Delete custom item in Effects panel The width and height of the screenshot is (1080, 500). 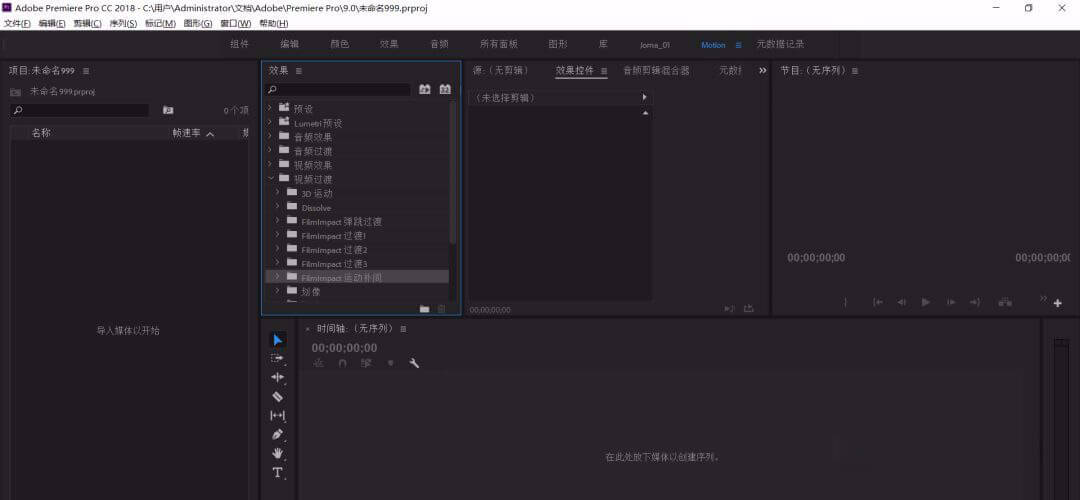442,309
